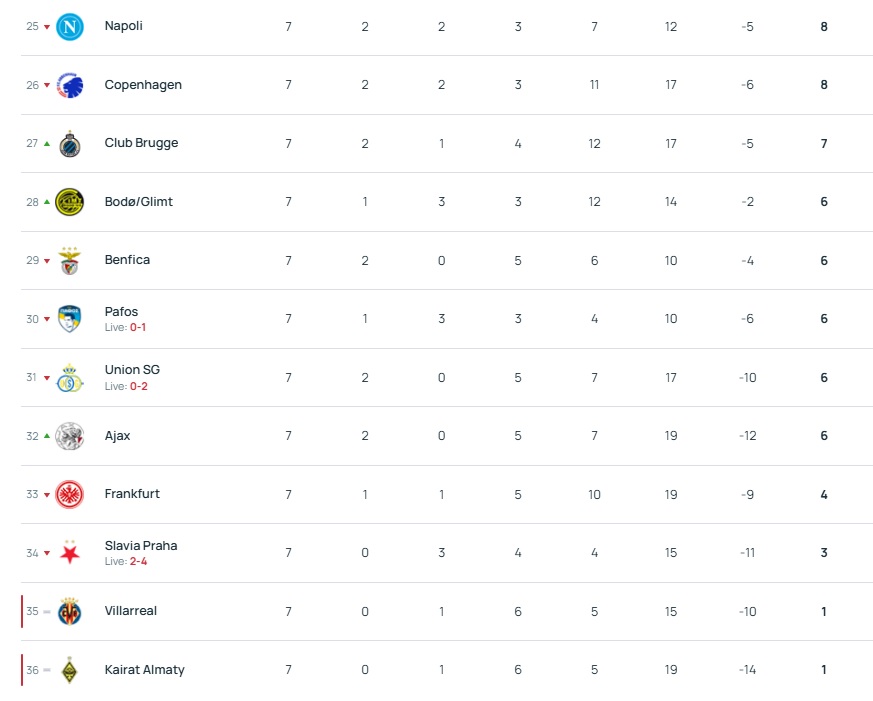Click the Pafos team badge

coord(70,319)
